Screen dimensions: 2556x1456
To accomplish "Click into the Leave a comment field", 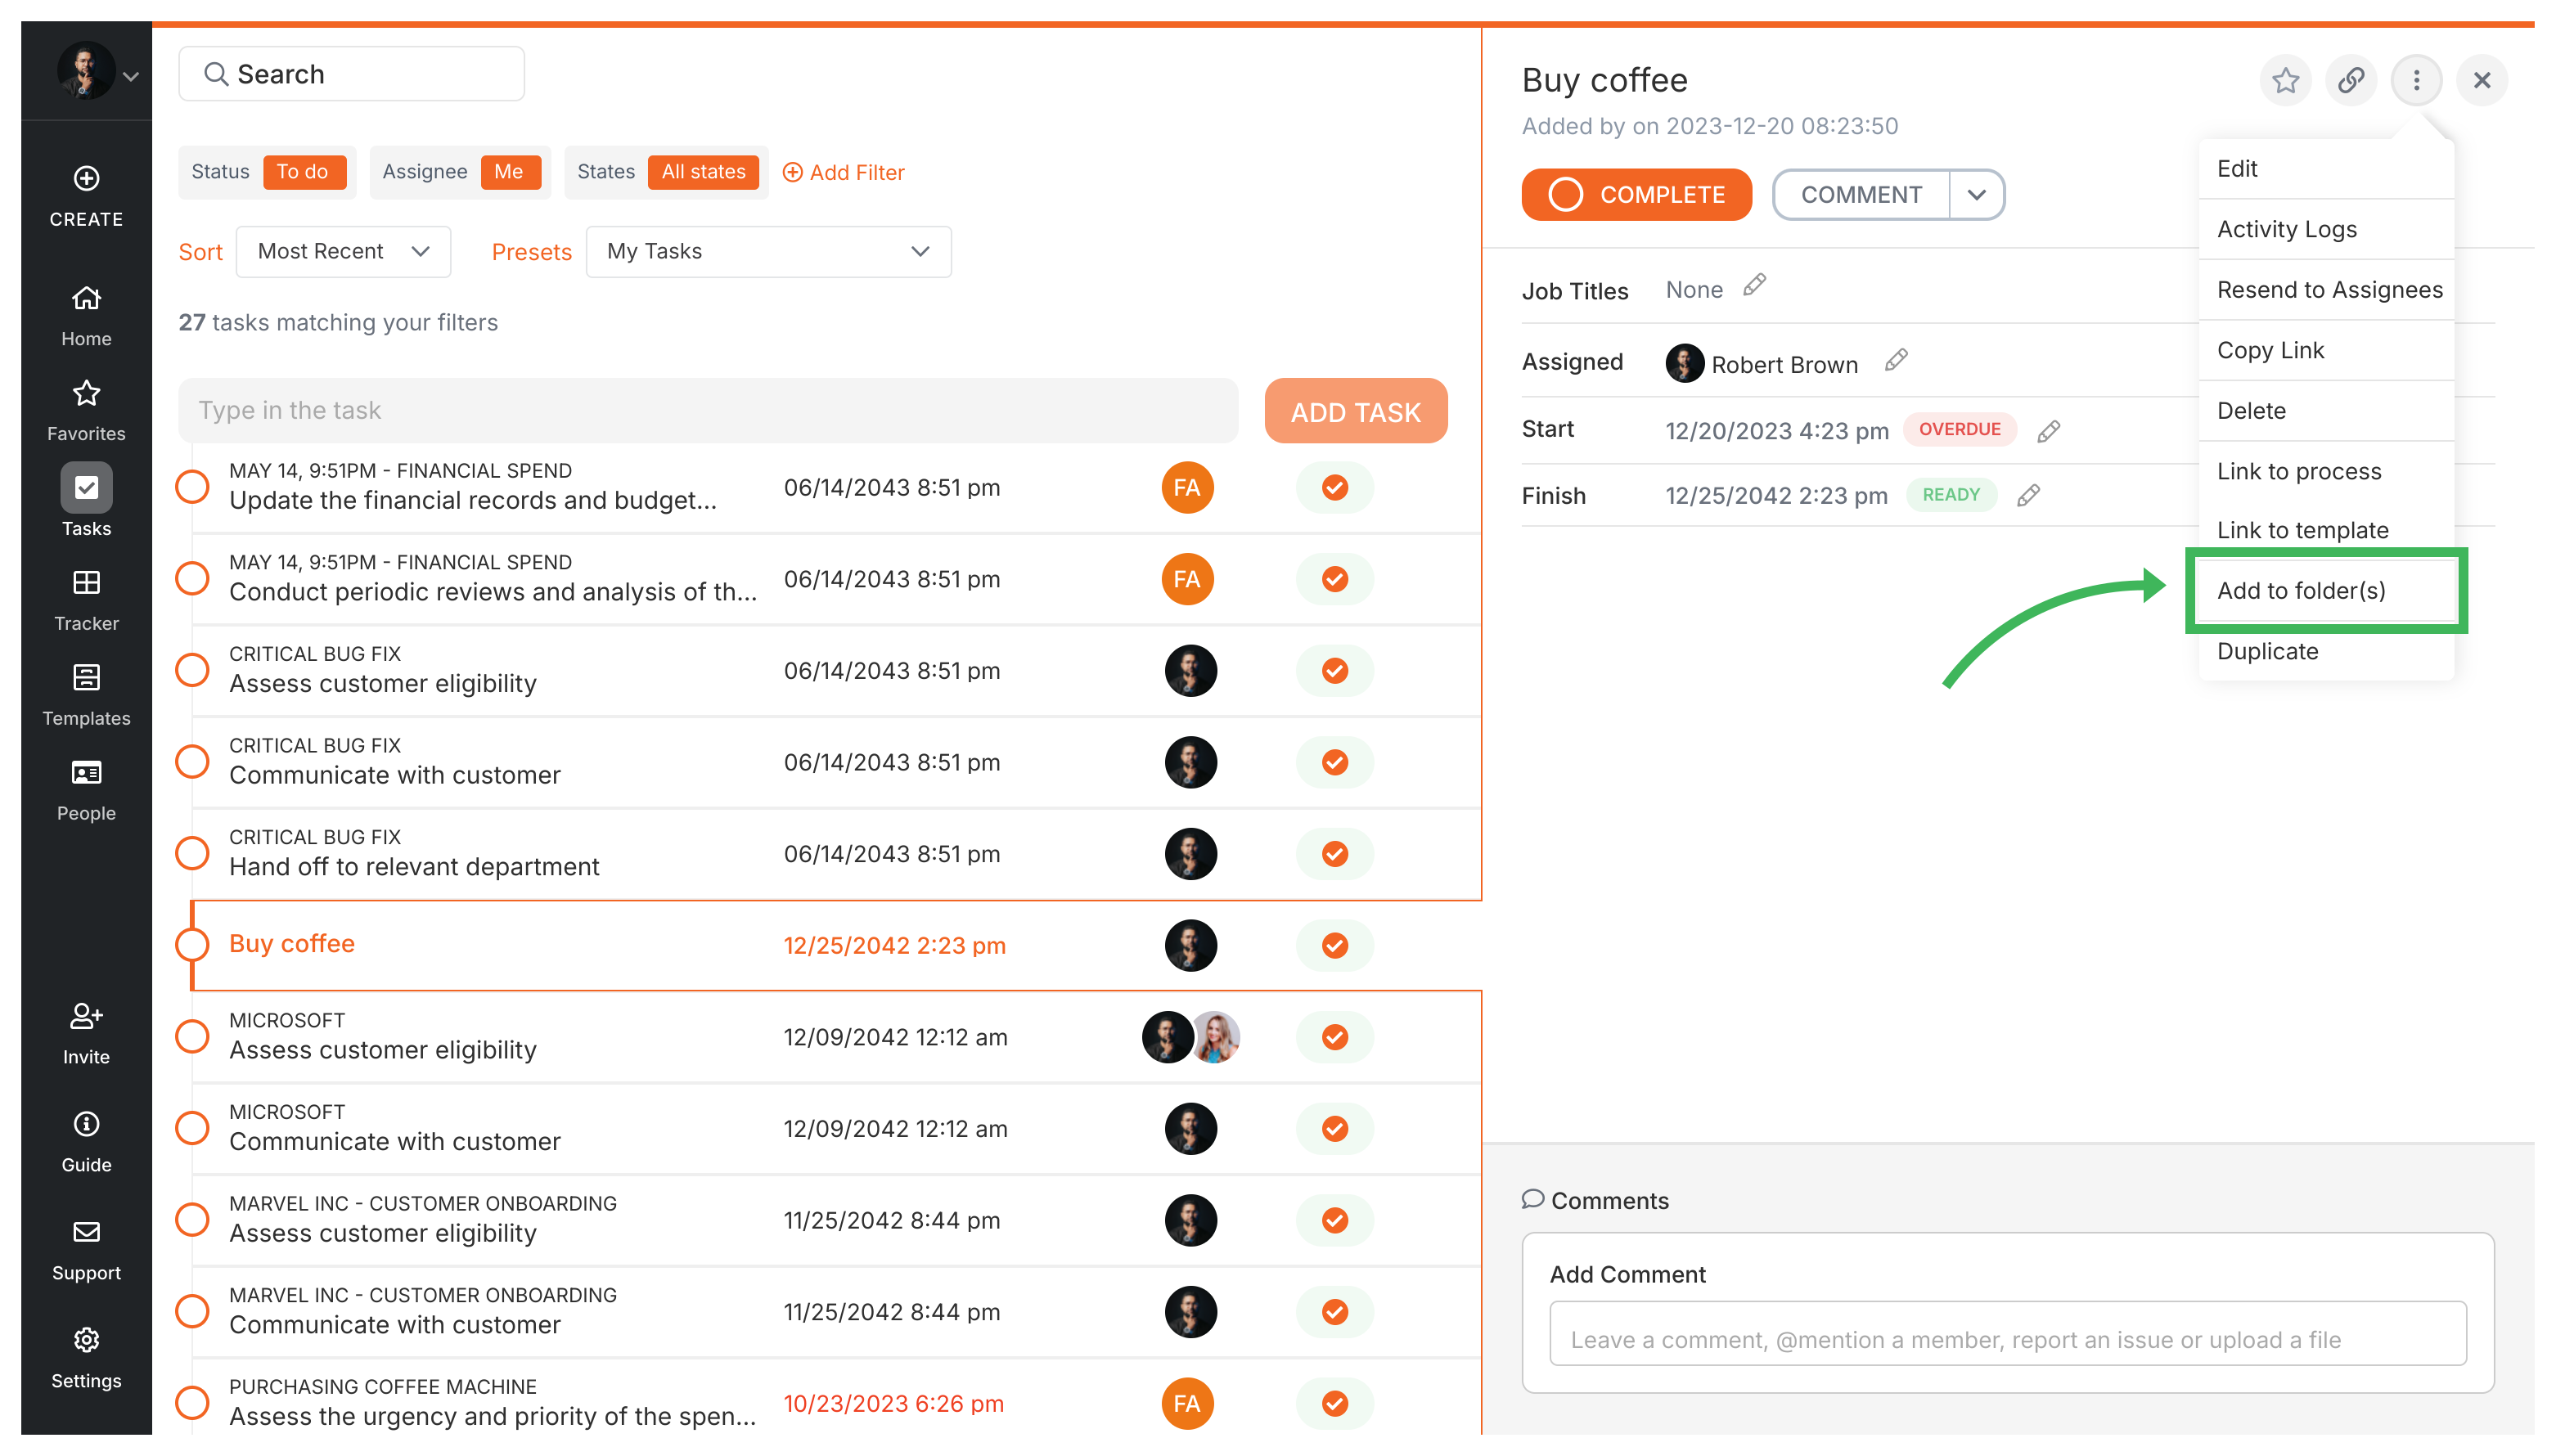I will [x=2007, y=1339].
